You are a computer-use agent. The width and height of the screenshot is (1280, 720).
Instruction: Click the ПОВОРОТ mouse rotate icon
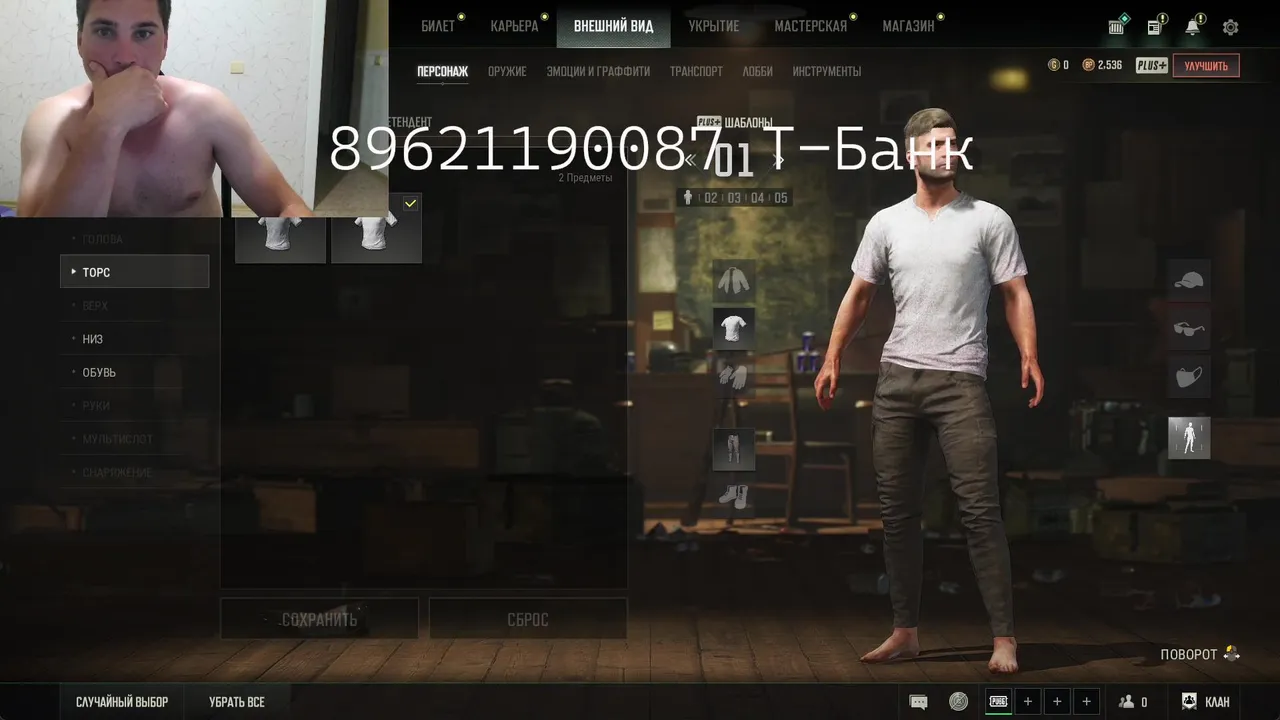1231,654
